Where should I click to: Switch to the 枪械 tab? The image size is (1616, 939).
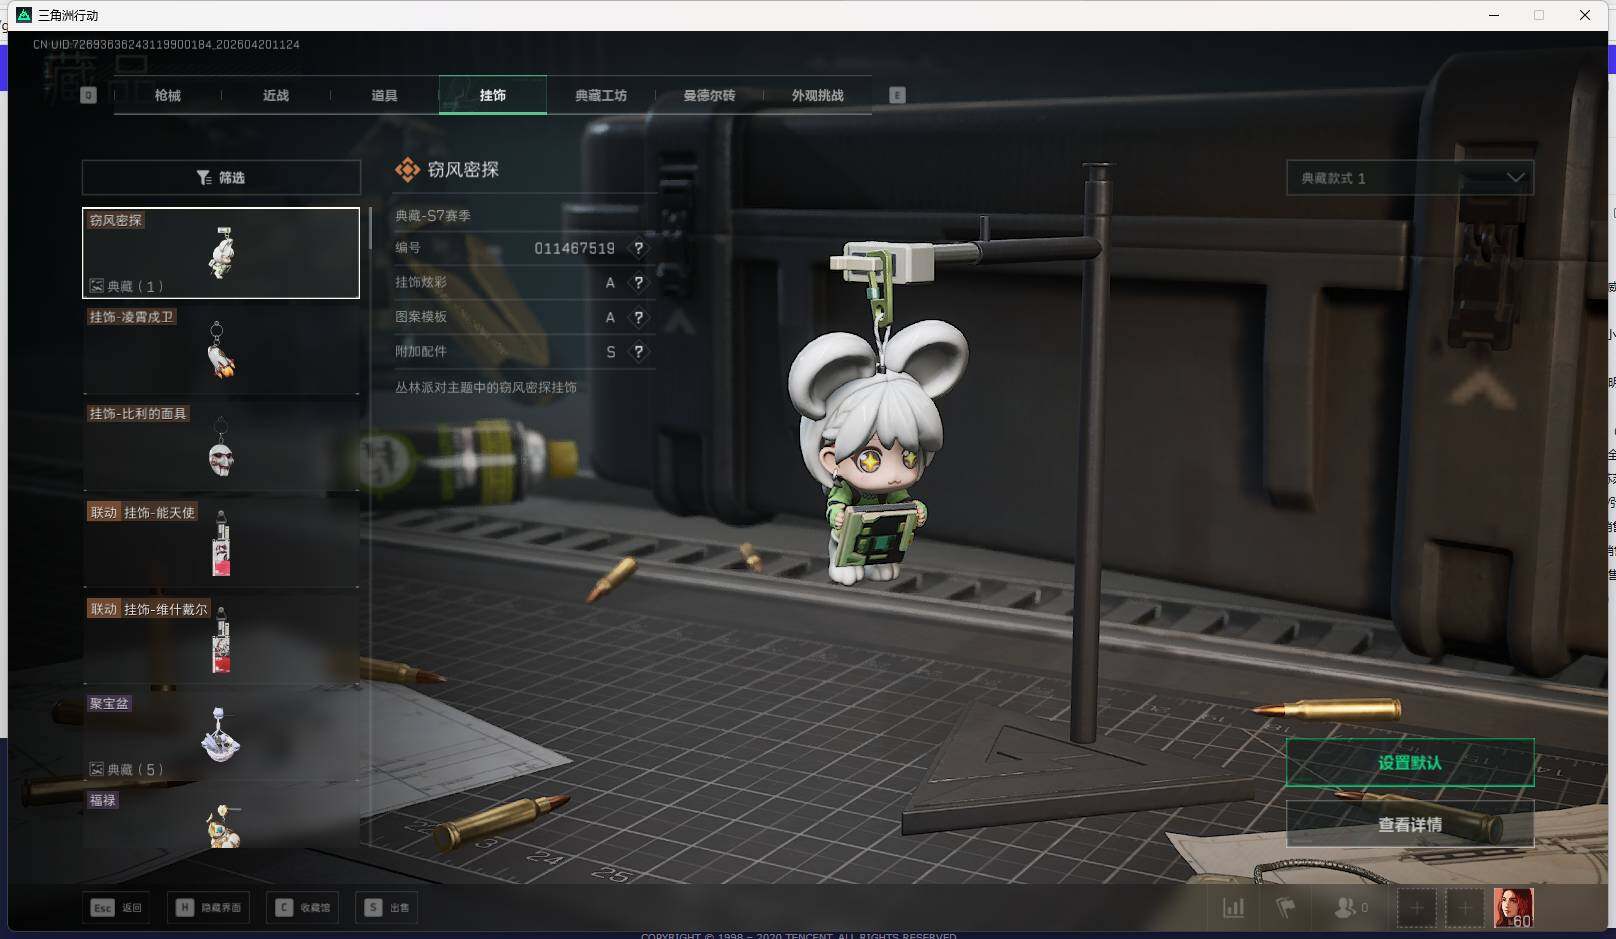(168, 96)
